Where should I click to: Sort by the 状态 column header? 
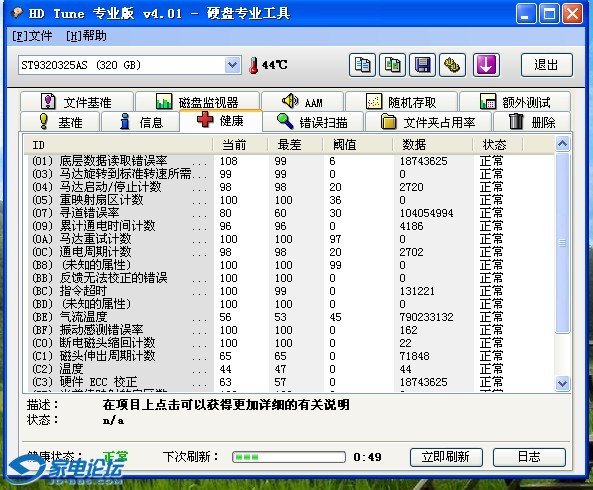pyautogui.click(x=498, y=145)
